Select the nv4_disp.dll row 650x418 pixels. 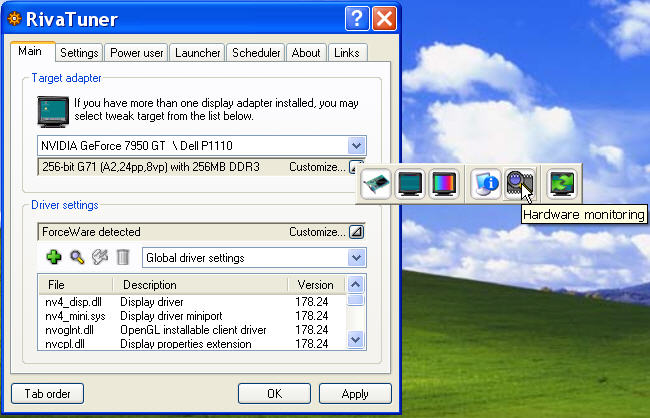[192, 302]
